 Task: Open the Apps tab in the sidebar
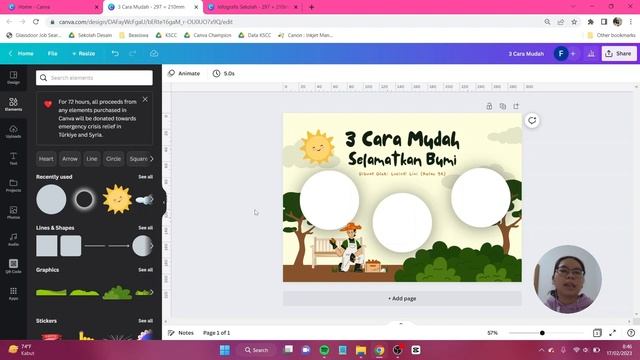click(13, 293)
